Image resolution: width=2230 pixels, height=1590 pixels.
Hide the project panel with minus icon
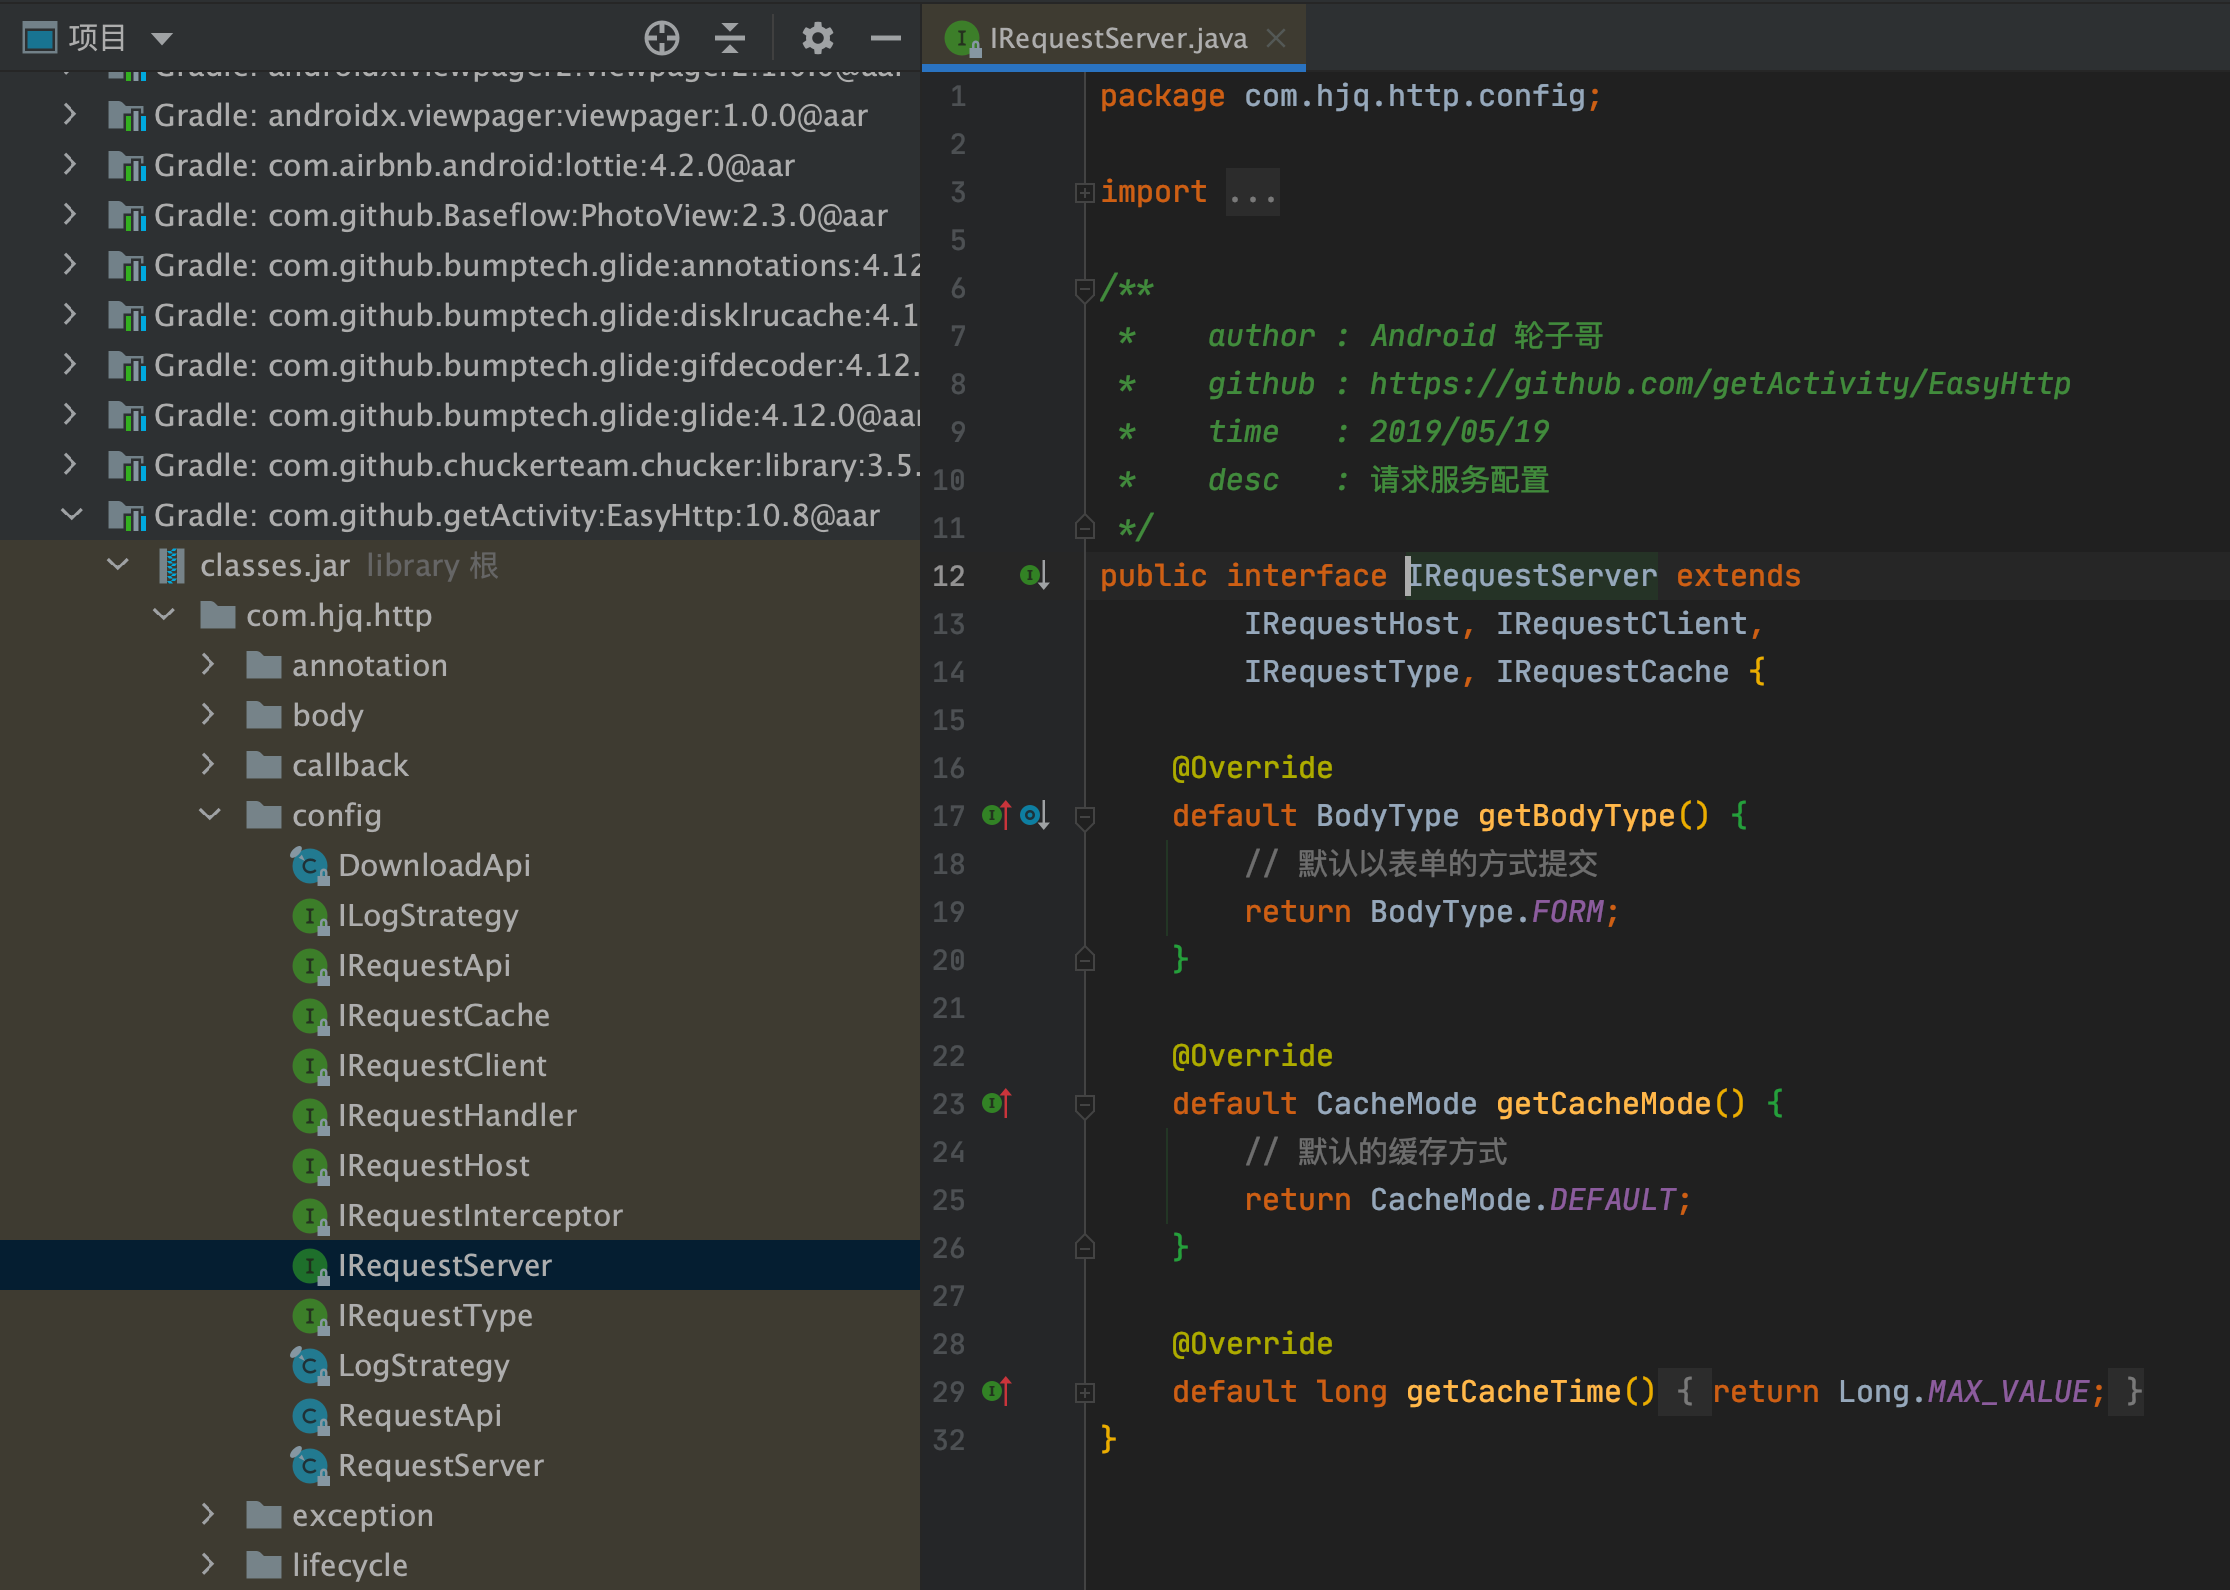(885, 38)
